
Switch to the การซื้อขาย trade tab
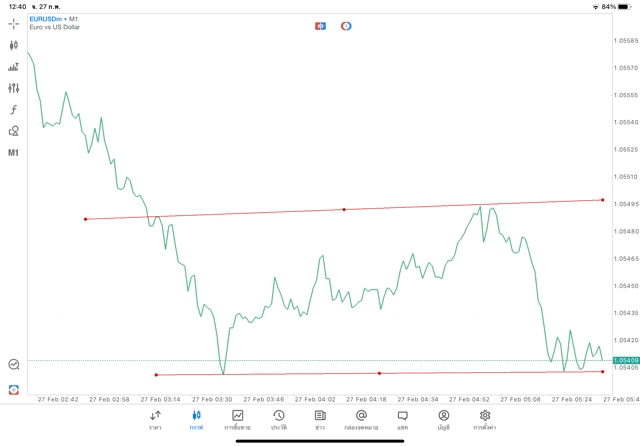point(237,419)
